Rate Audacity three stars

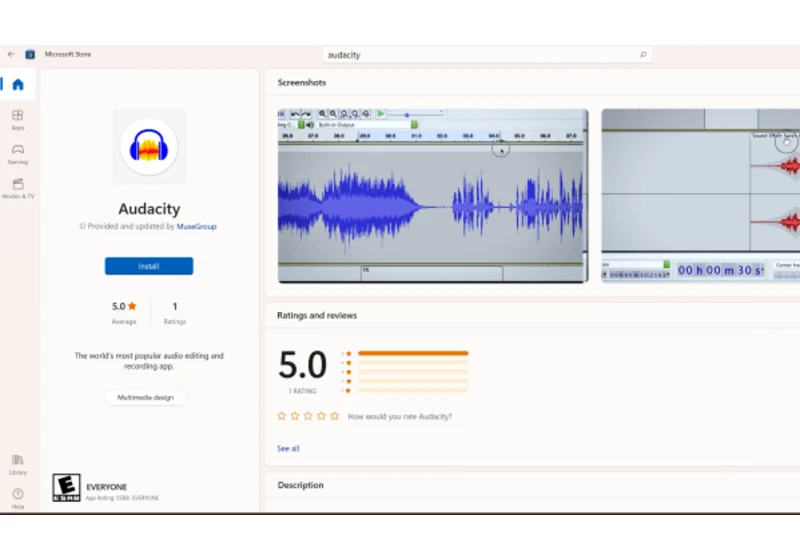[x=308, y=416]
